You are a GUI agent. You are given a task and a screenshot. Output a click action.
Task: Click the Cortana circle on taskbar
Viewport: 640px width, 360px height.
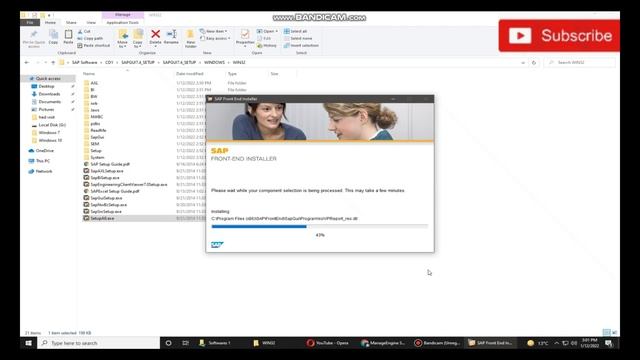(x=168, y=343)
